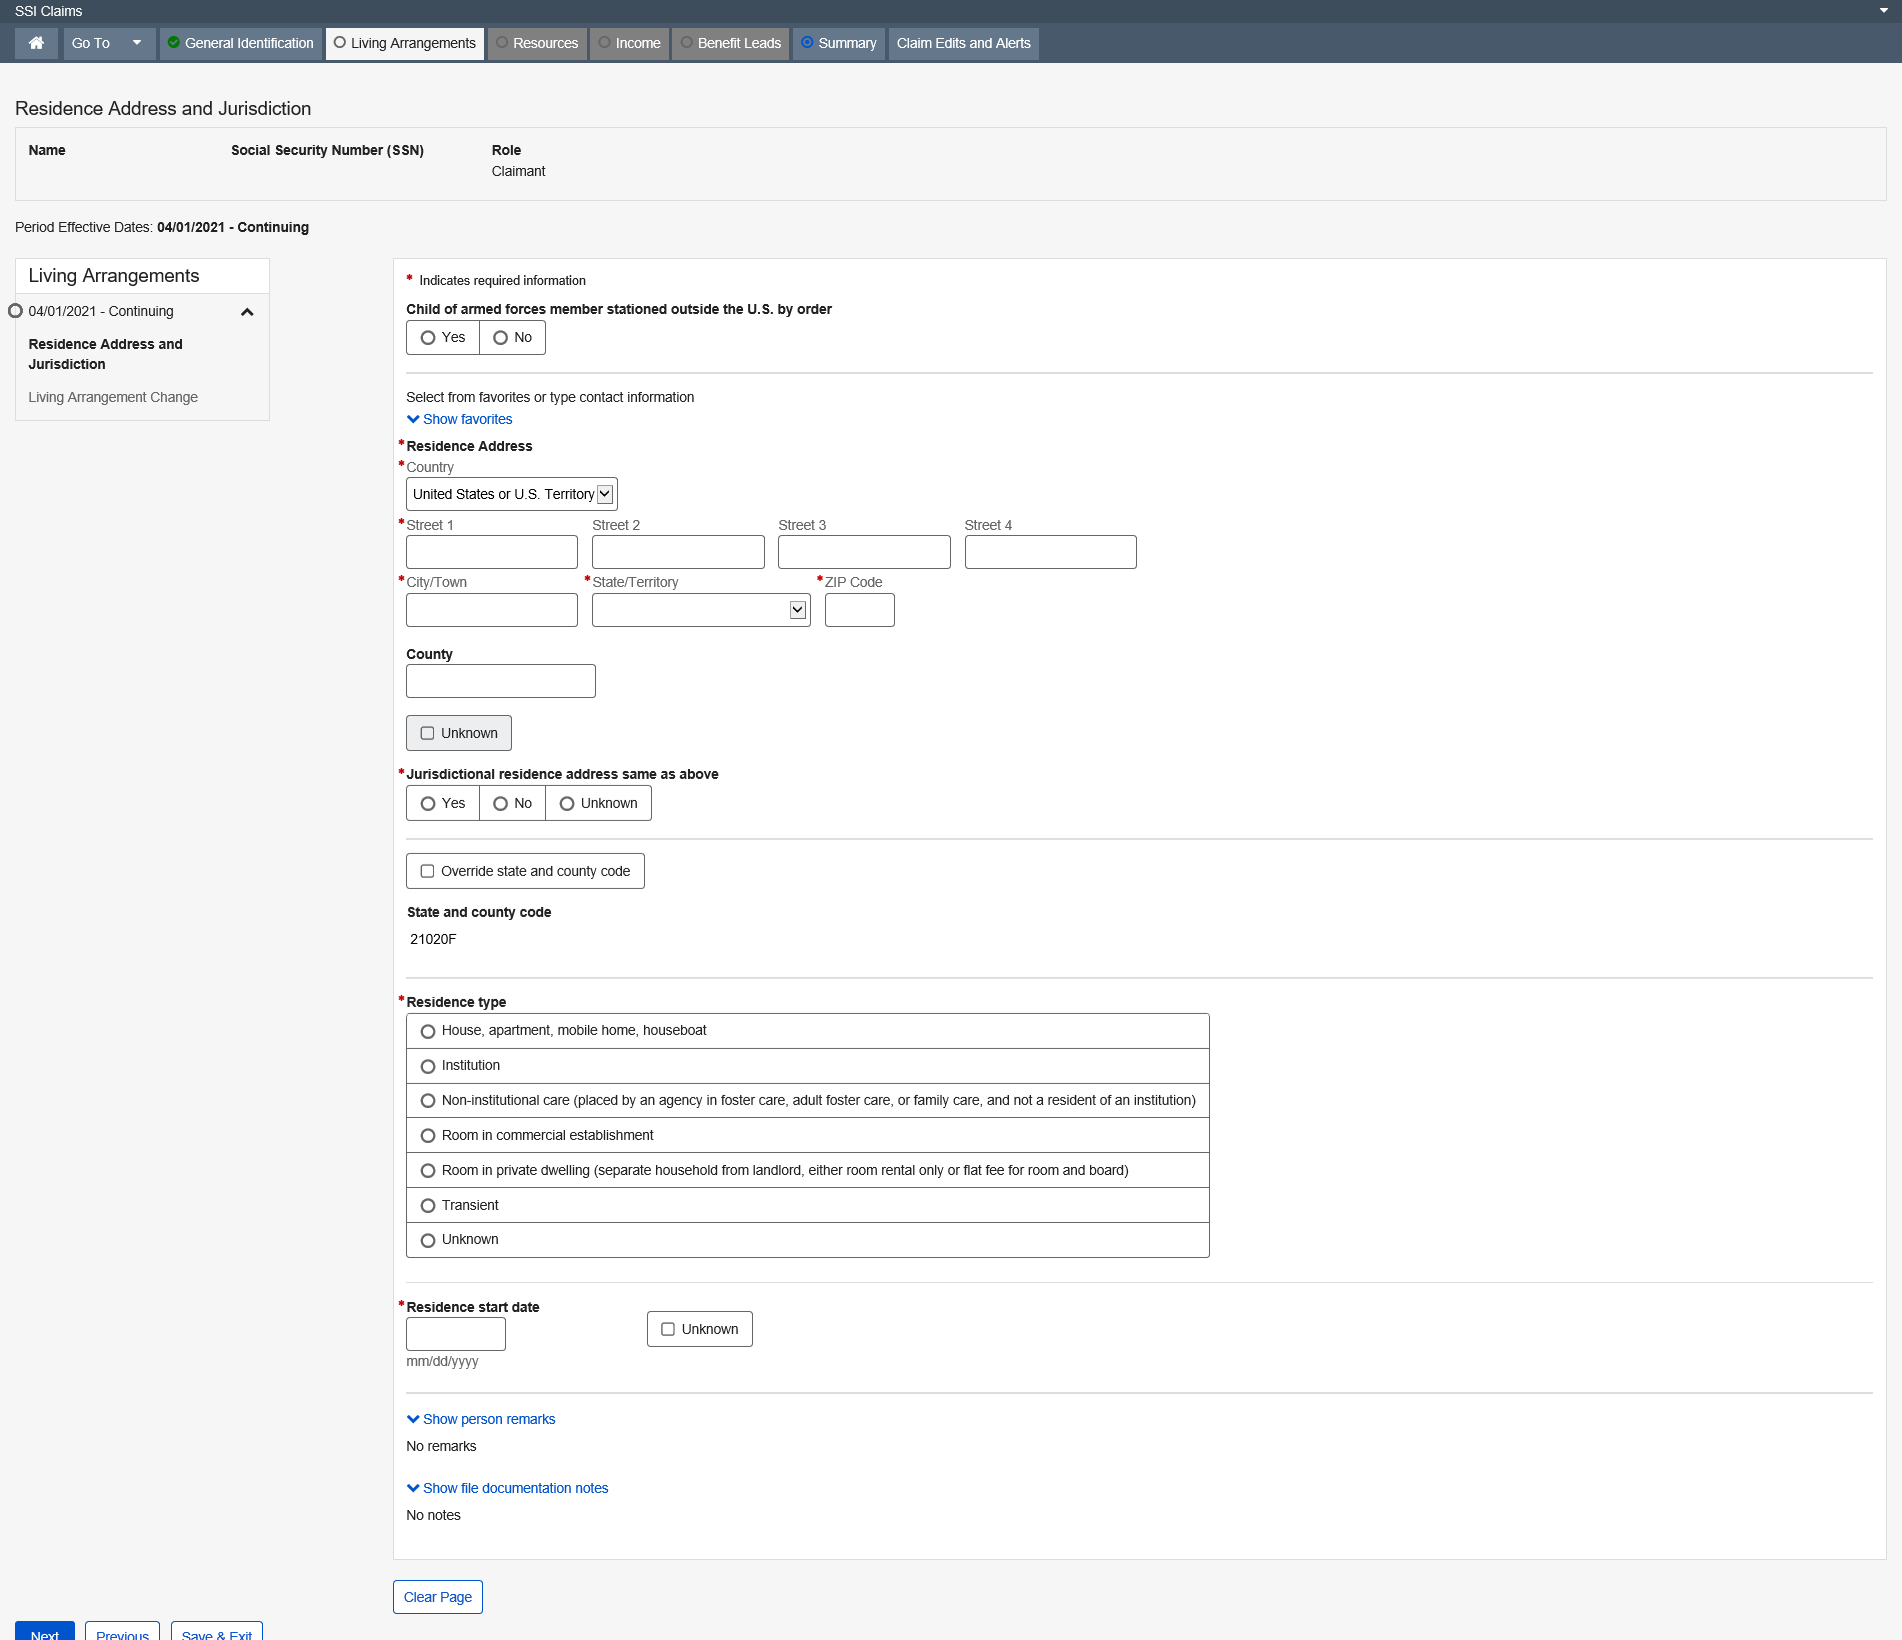Open the Go To dropdown menu

pyautogui.click(x=109, y=43)
